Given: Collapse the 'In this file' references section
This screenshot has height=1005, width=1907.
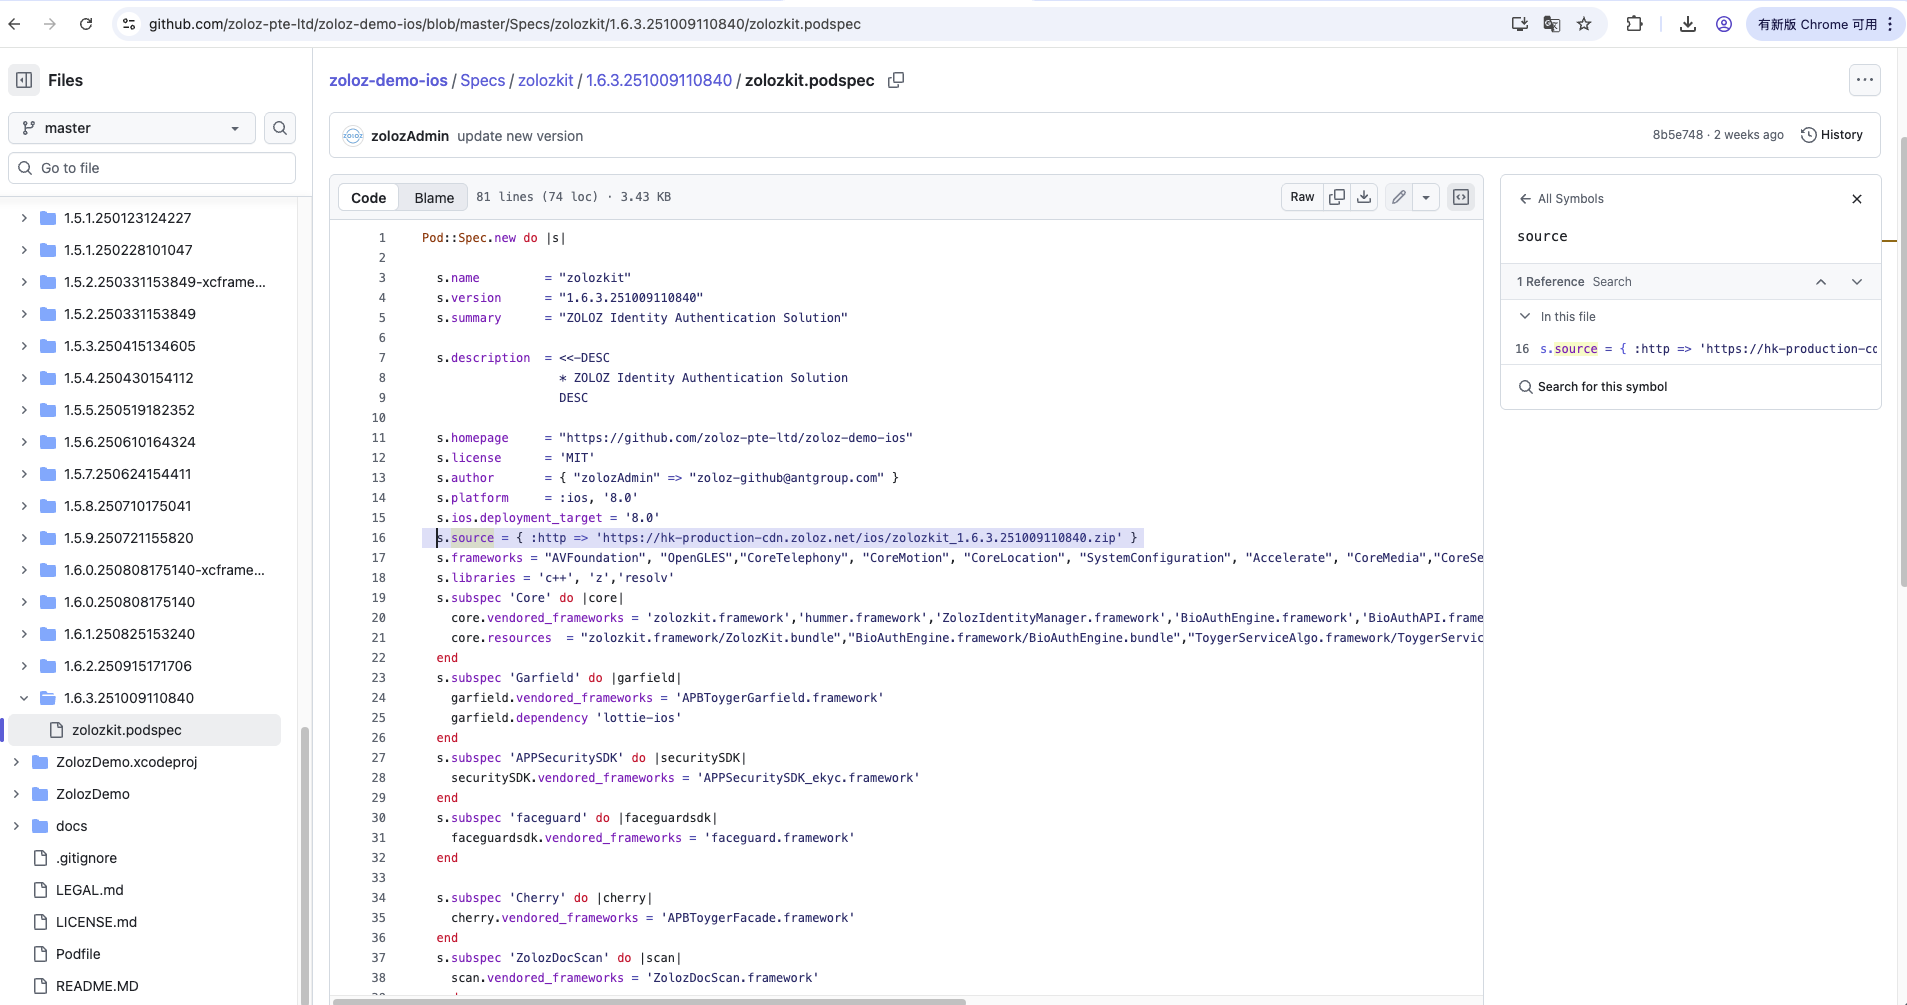Looking at the screenshot, I should 1525,317.
